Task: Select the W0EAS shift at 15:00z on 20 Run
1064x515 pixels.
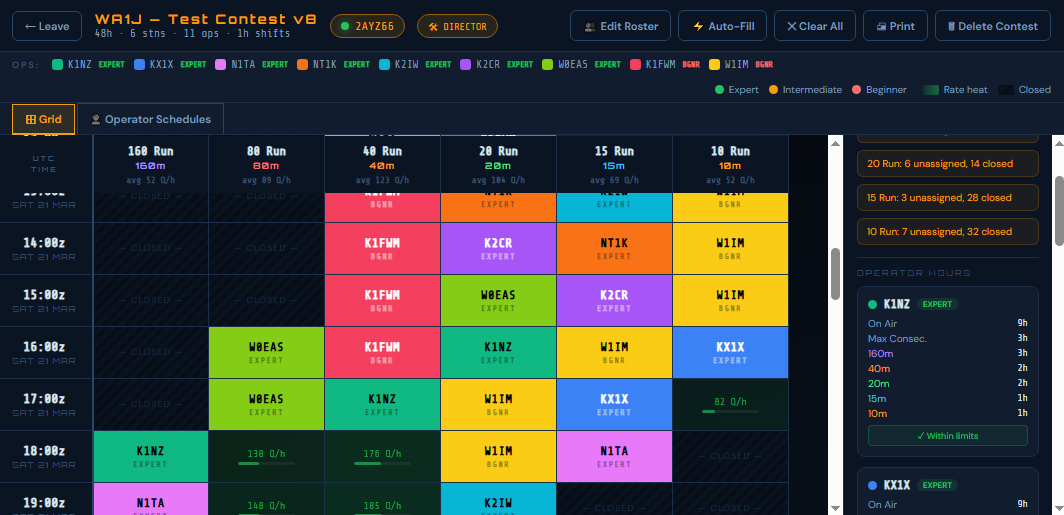Action: coord(499,300)
